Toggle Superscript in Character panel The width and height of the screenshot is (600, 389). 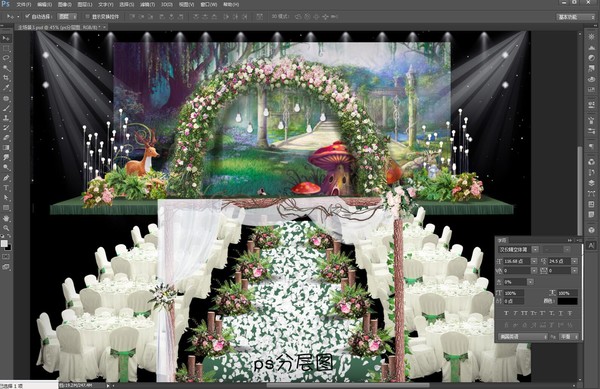[543, 313]
